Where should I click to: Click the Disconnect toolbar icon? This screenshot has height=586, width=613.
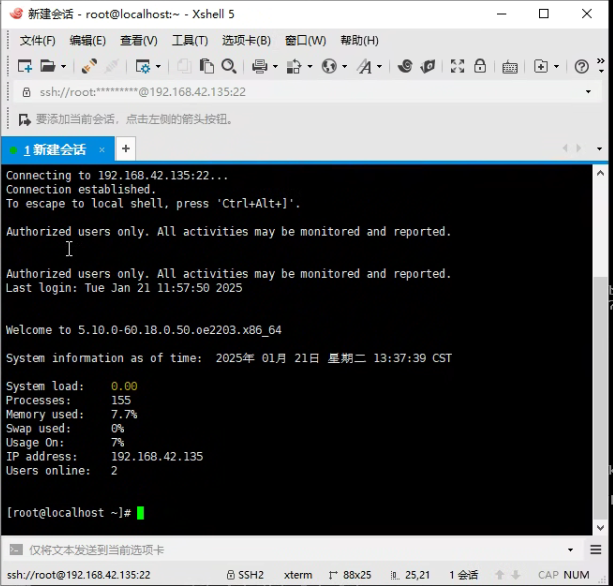point(112,66)
